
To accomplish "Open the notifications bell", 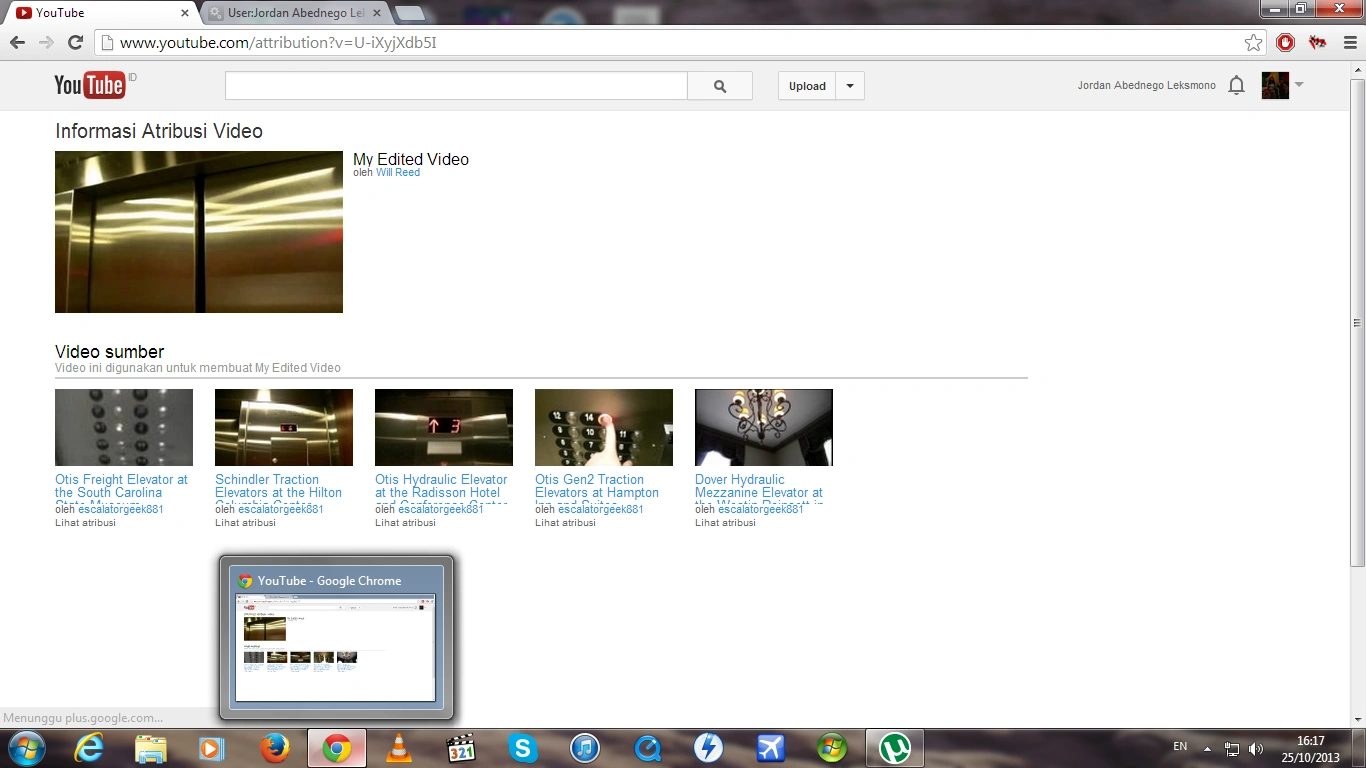I will [1237, 86].
